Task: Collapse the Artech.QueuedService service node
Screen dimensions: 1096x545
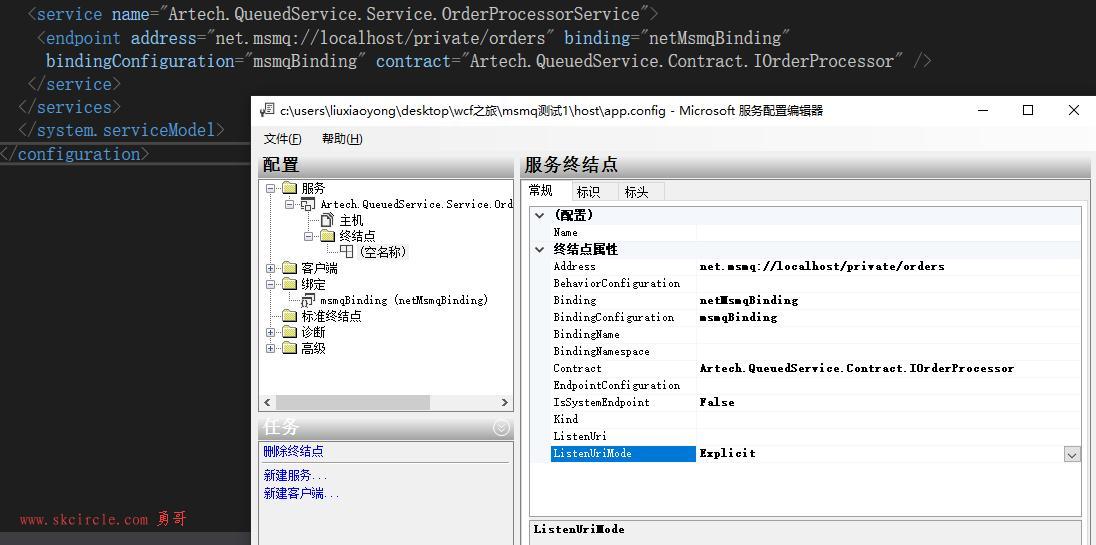Action: point(289,204)
